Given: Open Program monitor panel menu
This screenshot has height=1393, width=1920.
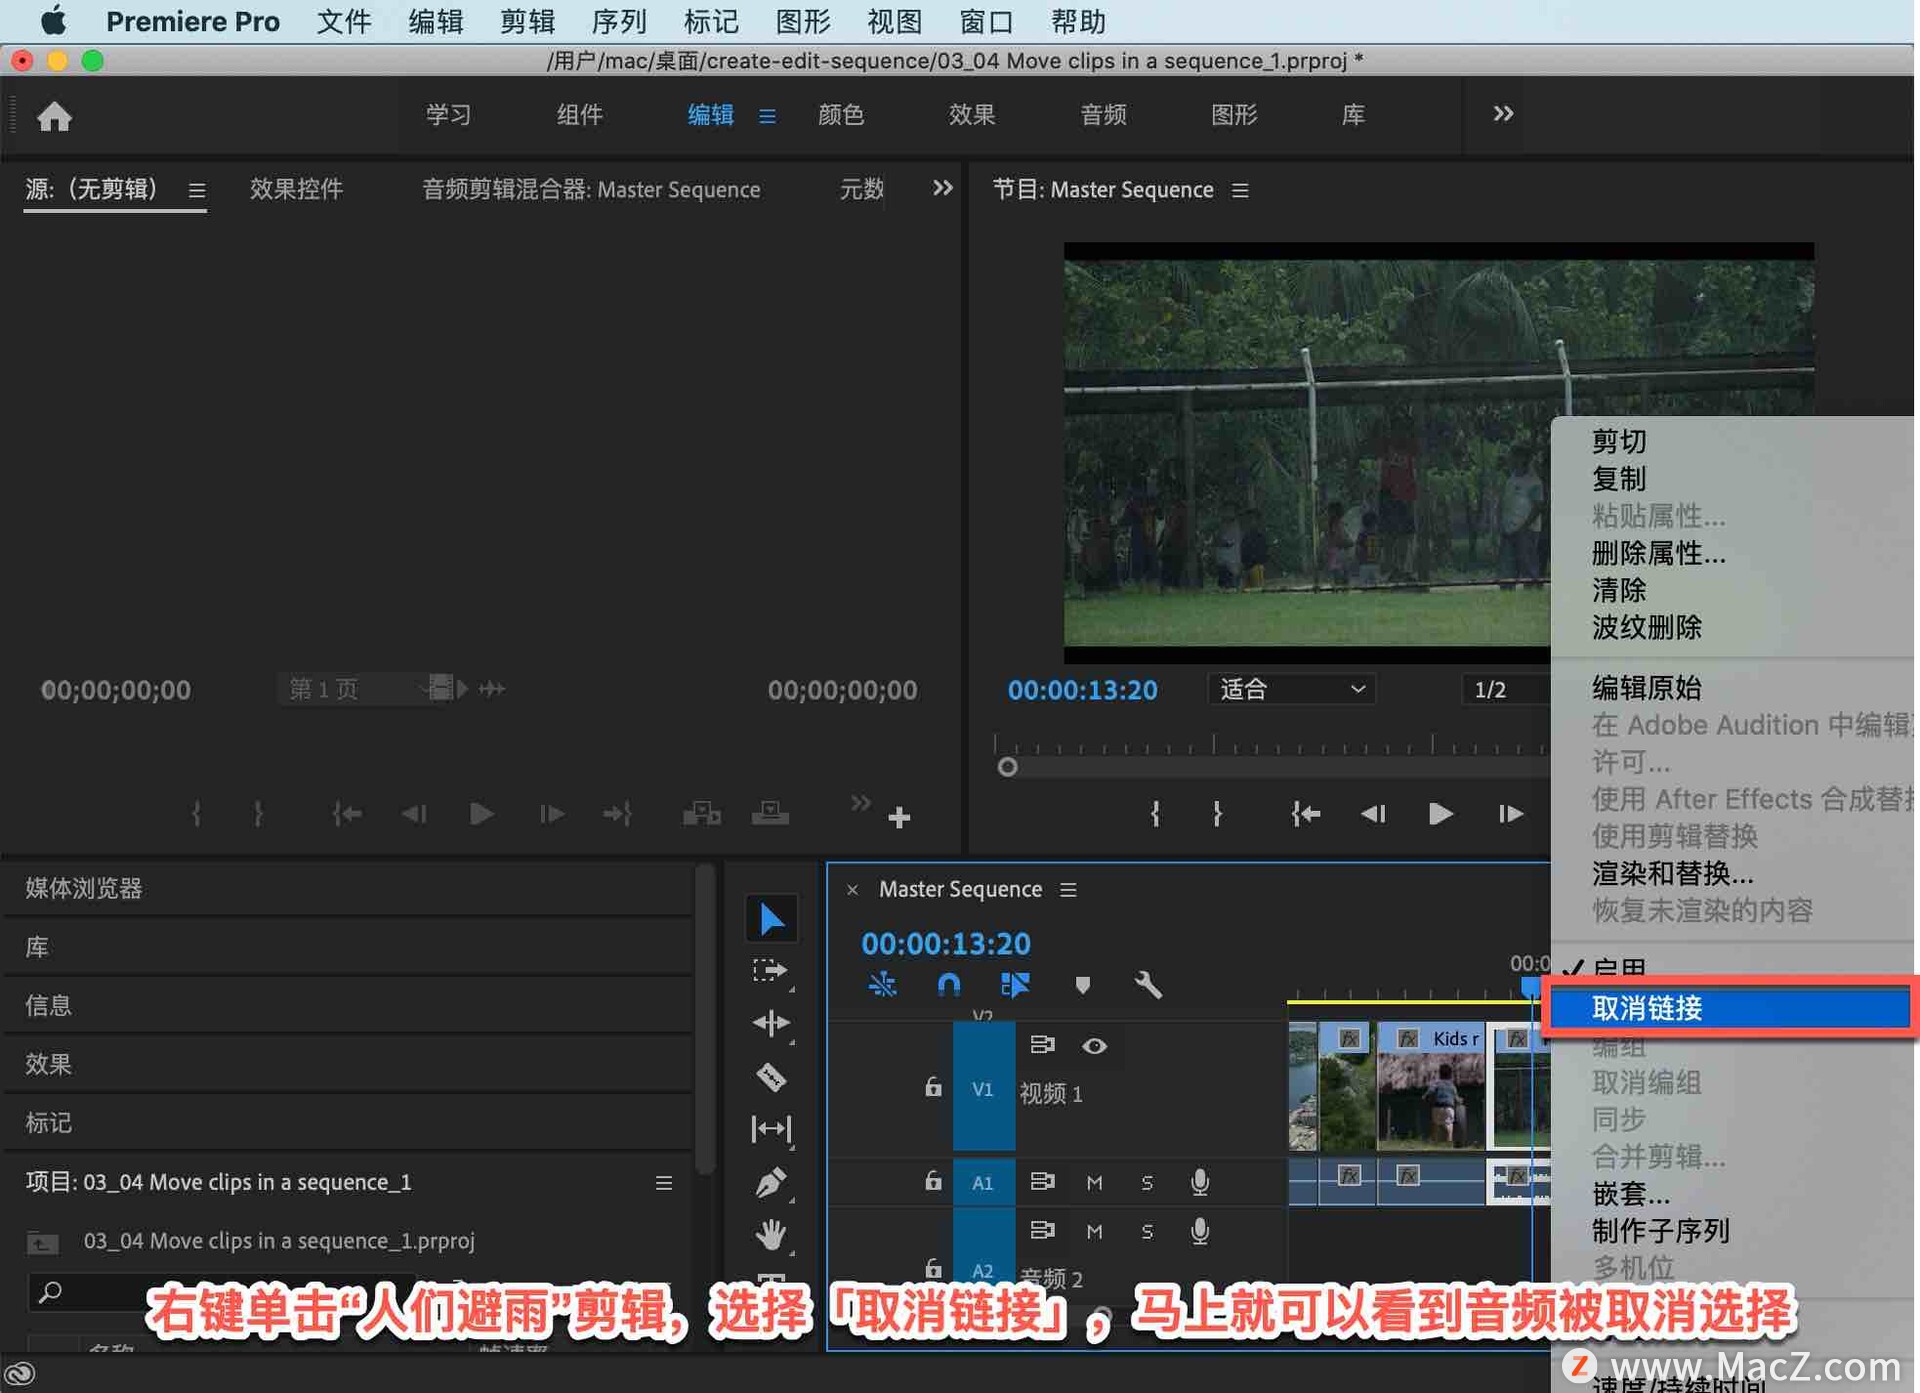Looking at the screenshot, I should pyautogui.click(x=1240, y=190).
